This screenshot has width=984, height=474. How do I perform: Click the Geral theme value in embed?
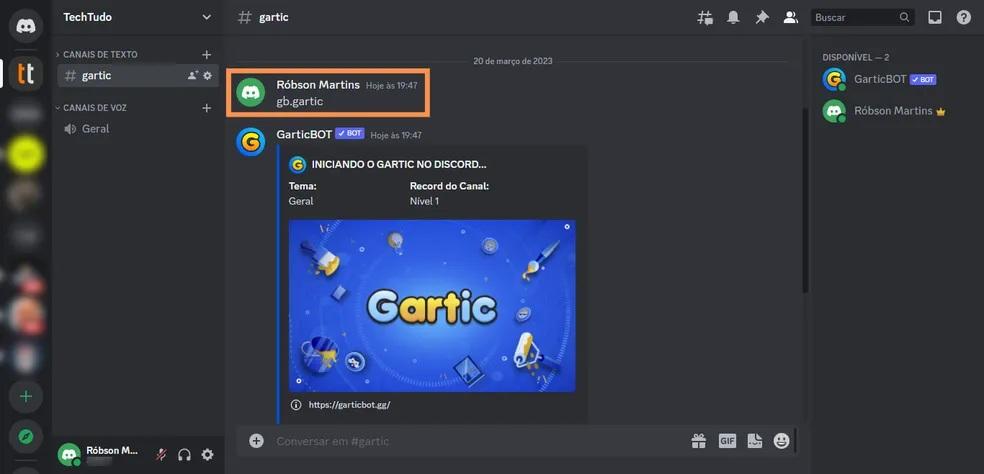point(301,202)
